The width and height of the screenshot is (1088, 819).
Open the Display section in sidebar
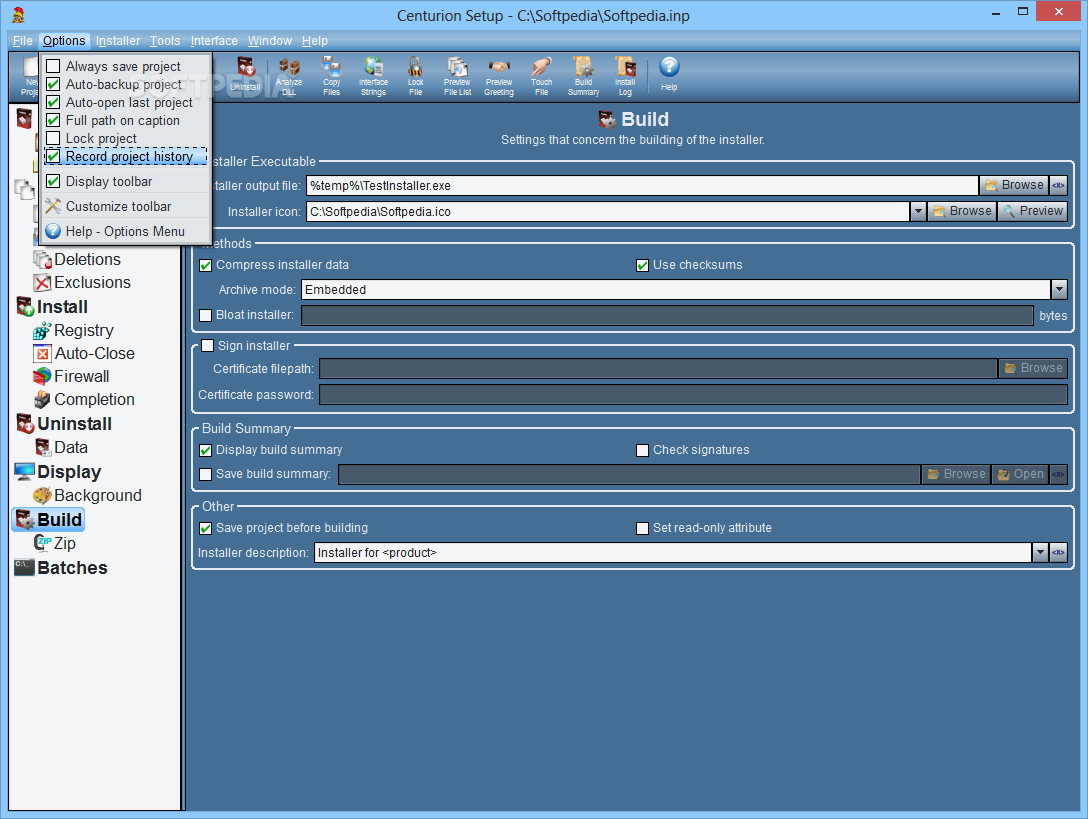click(58, 471)
